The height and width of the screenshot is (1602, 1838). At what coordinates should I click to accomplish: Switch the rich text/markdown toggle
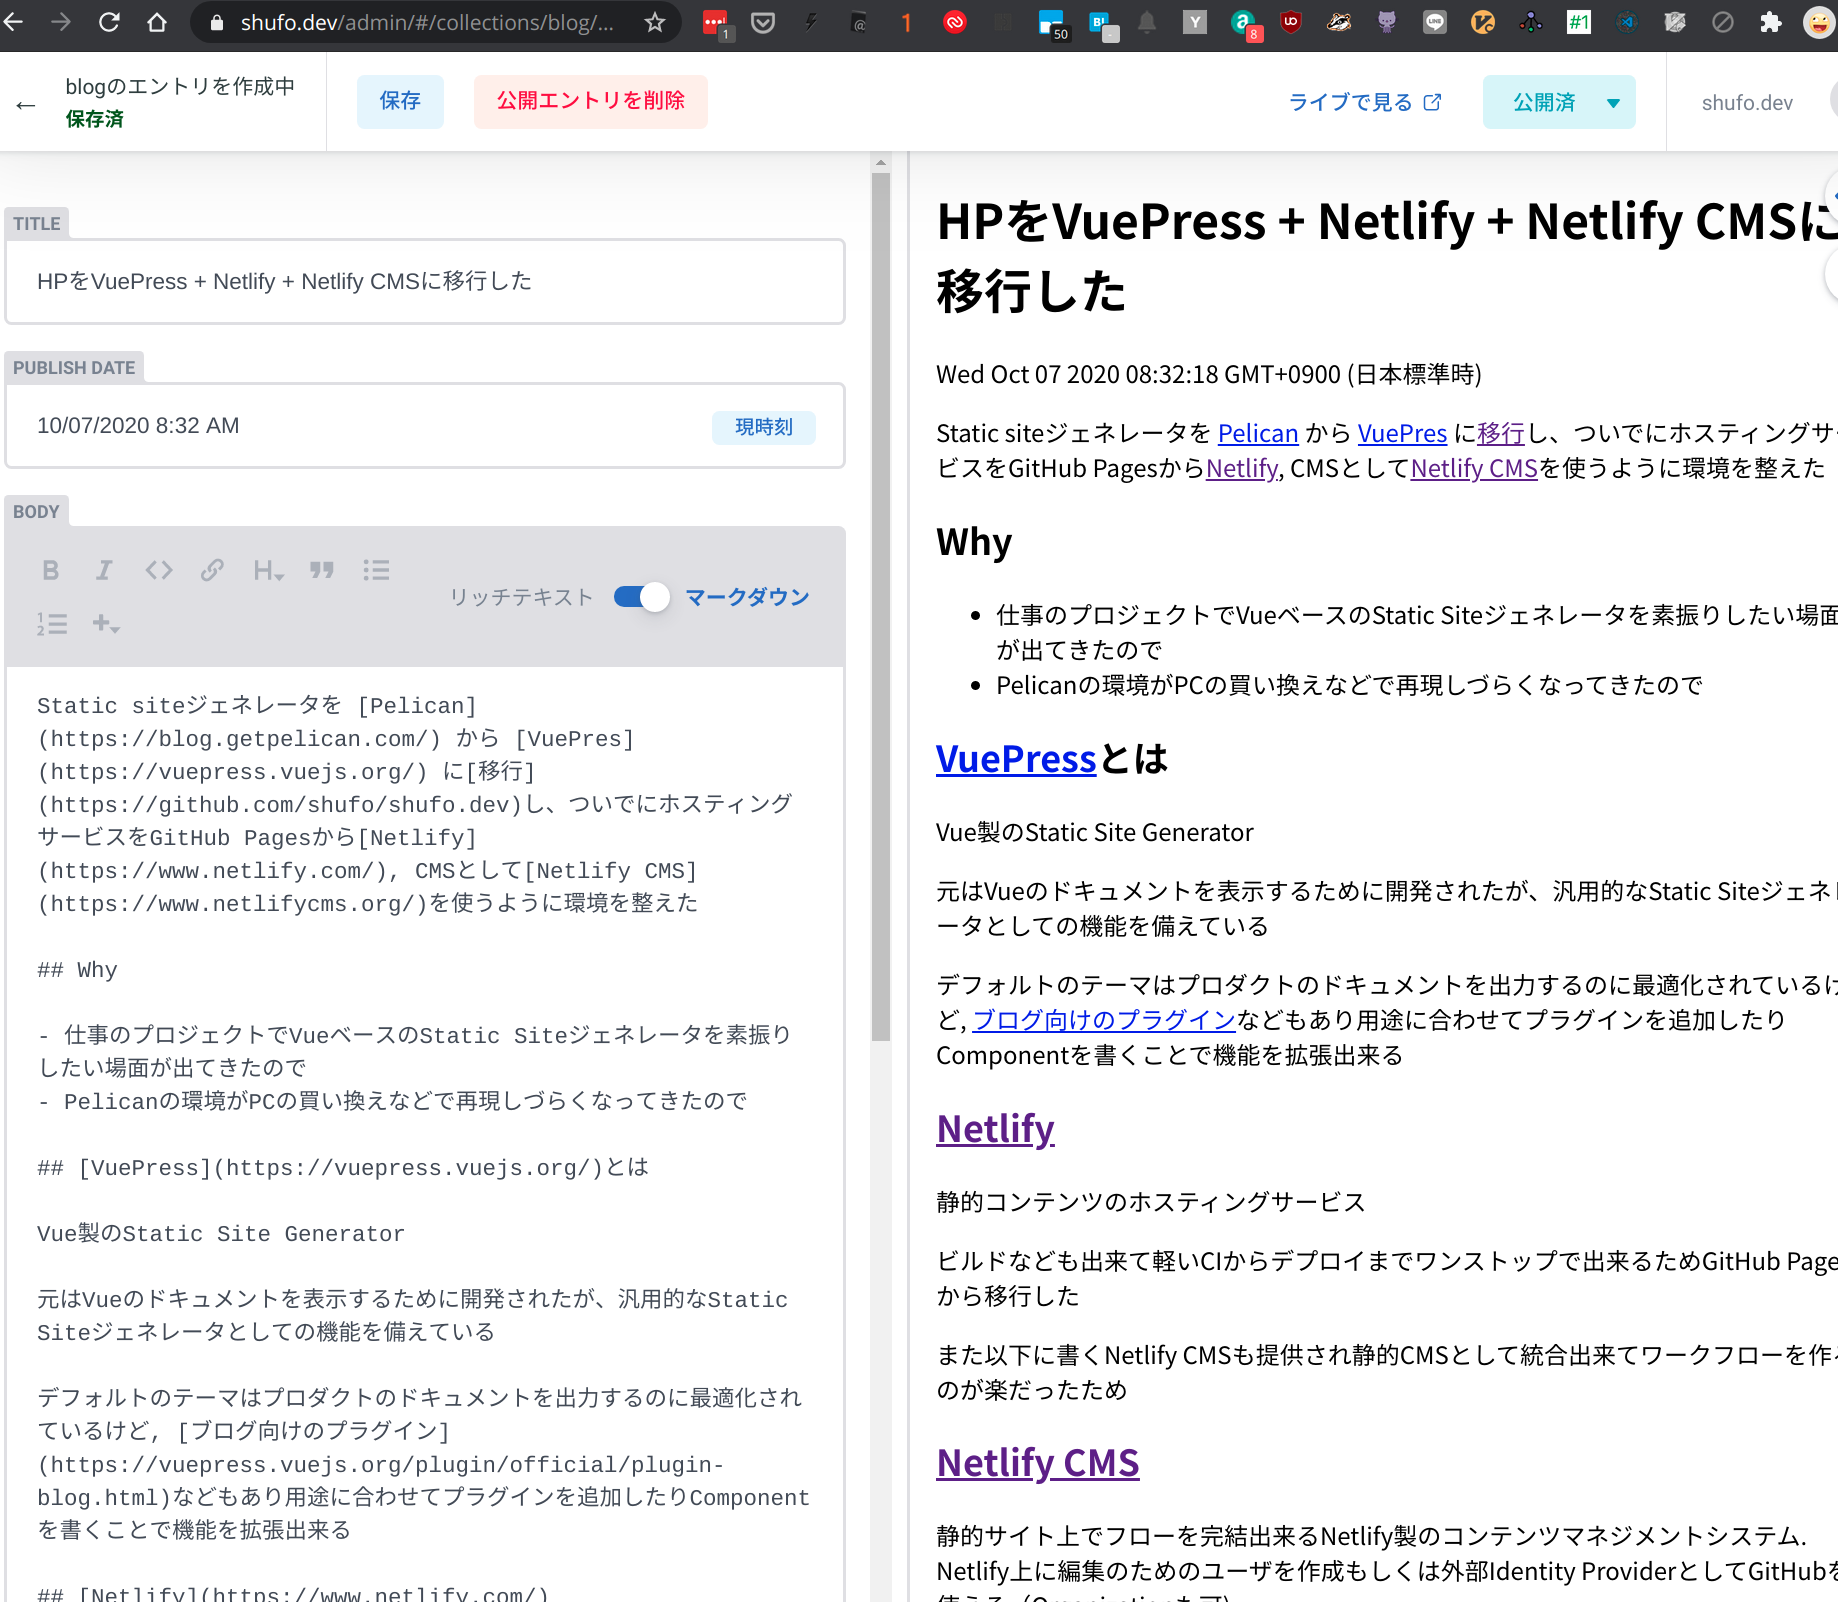tap(641, 597)
